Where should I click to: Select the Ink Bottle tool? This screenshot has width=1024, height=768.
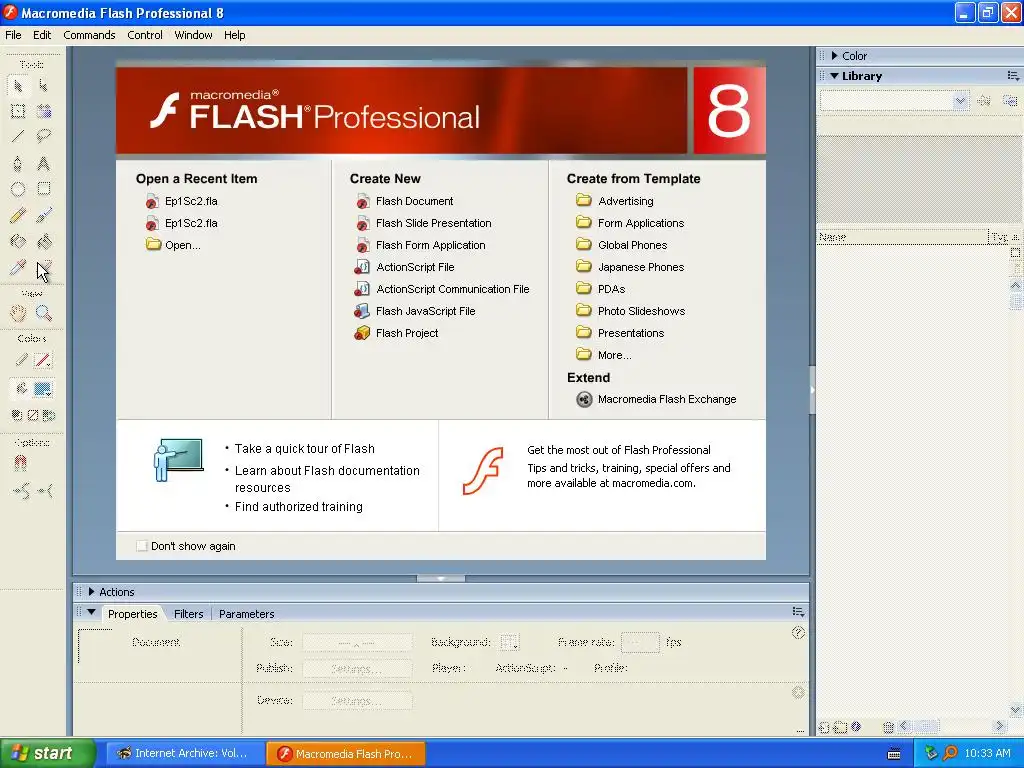tap(18, 242)
